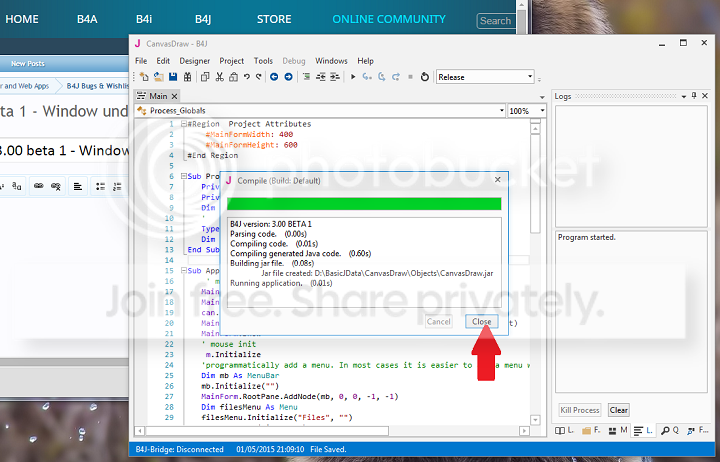This screenshot has height=462, width=720.
Task: Click the code editor scroll down arrow
Action: tap(535, 420)
